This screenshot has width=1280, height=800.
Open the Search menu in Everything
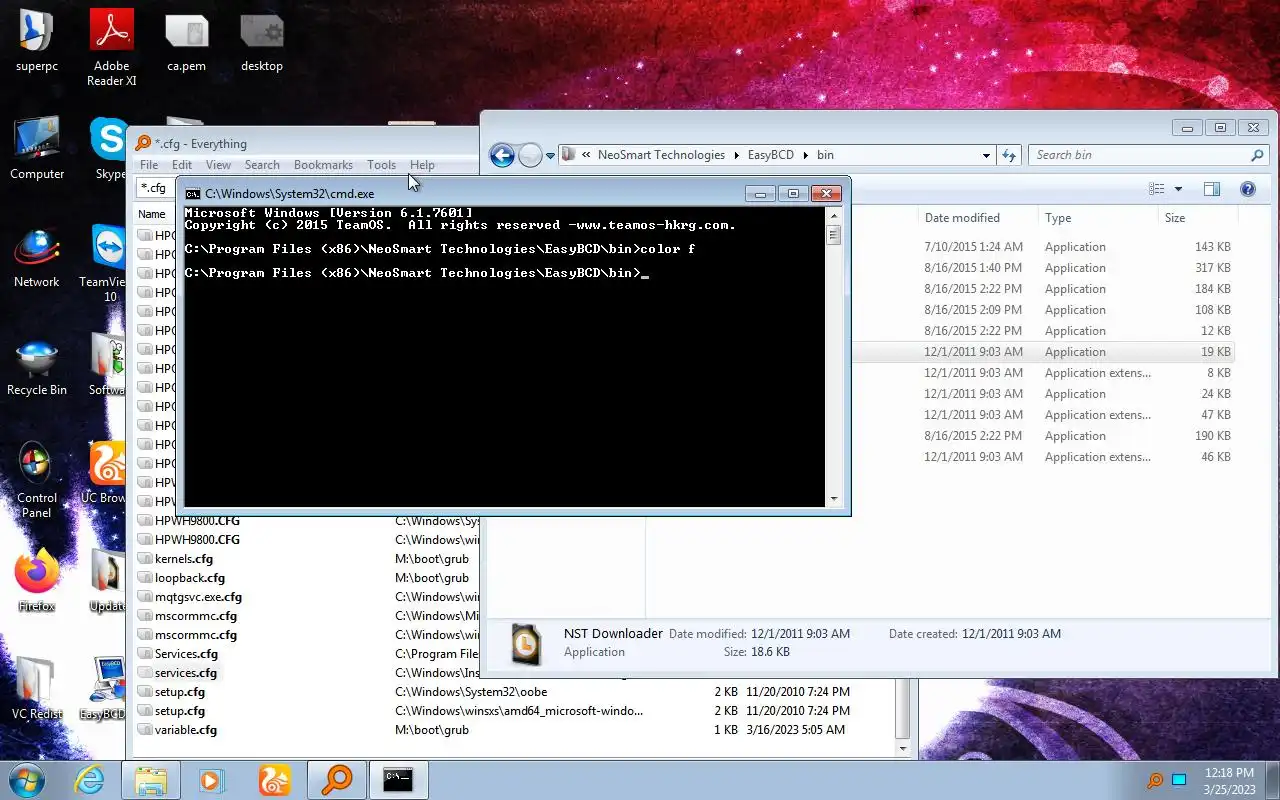[x=262, y=165]
